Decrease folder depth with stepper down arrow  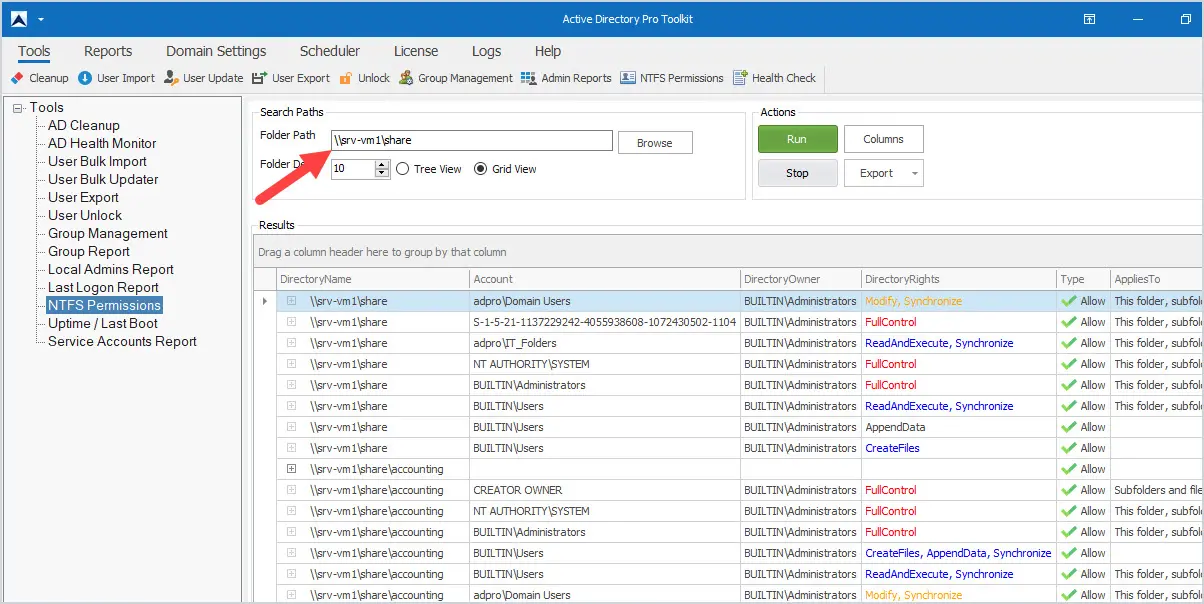point(381,174)
